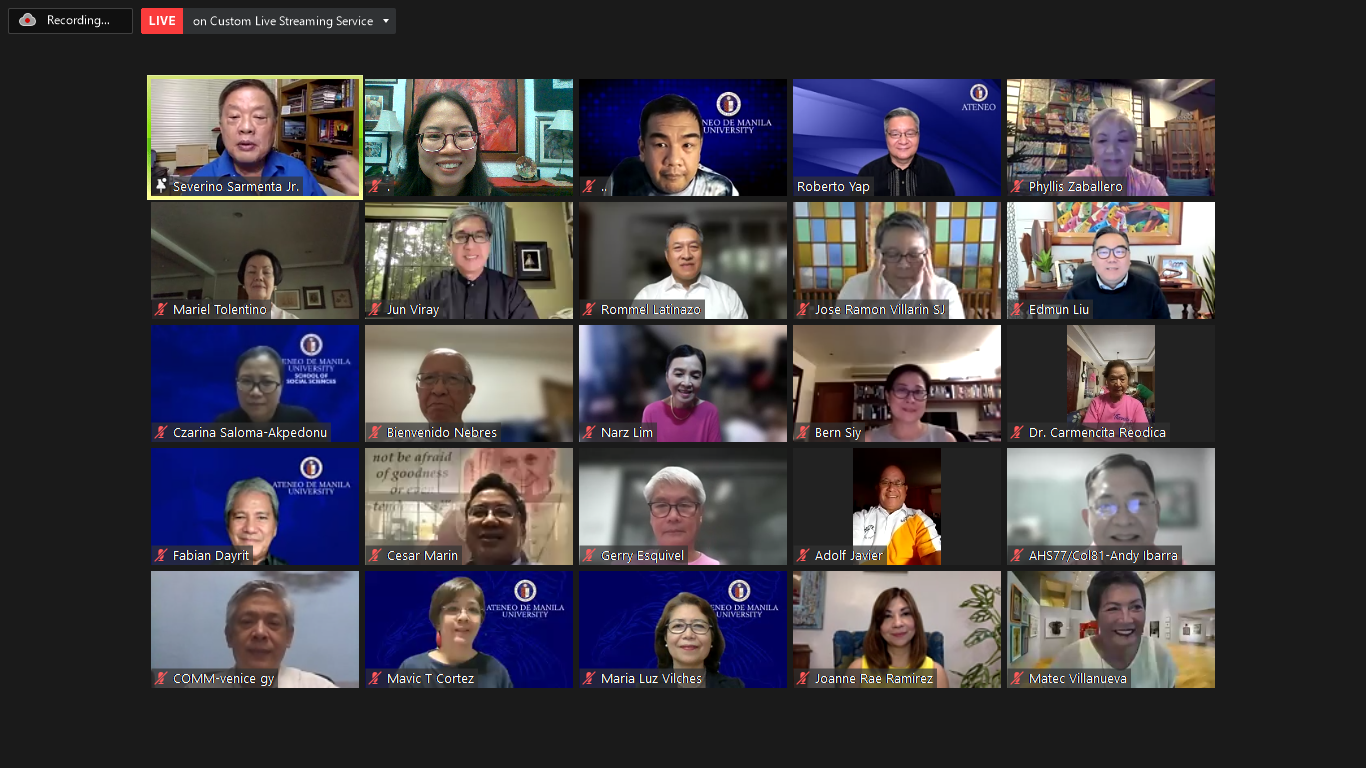Click muted mic icon beside Mavic T Cortez
The image size is (1366, 768).
click(375, 678)
